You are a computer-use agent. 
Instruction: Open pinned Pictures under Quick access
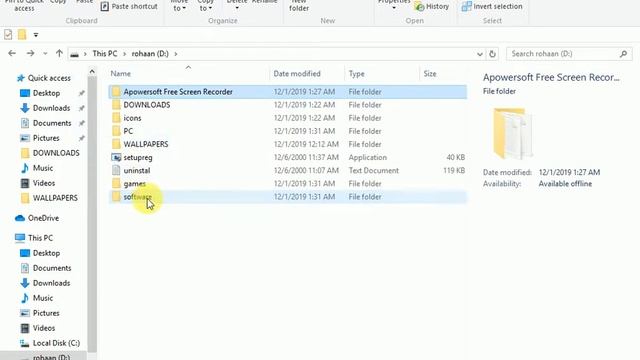click(46, 138)
